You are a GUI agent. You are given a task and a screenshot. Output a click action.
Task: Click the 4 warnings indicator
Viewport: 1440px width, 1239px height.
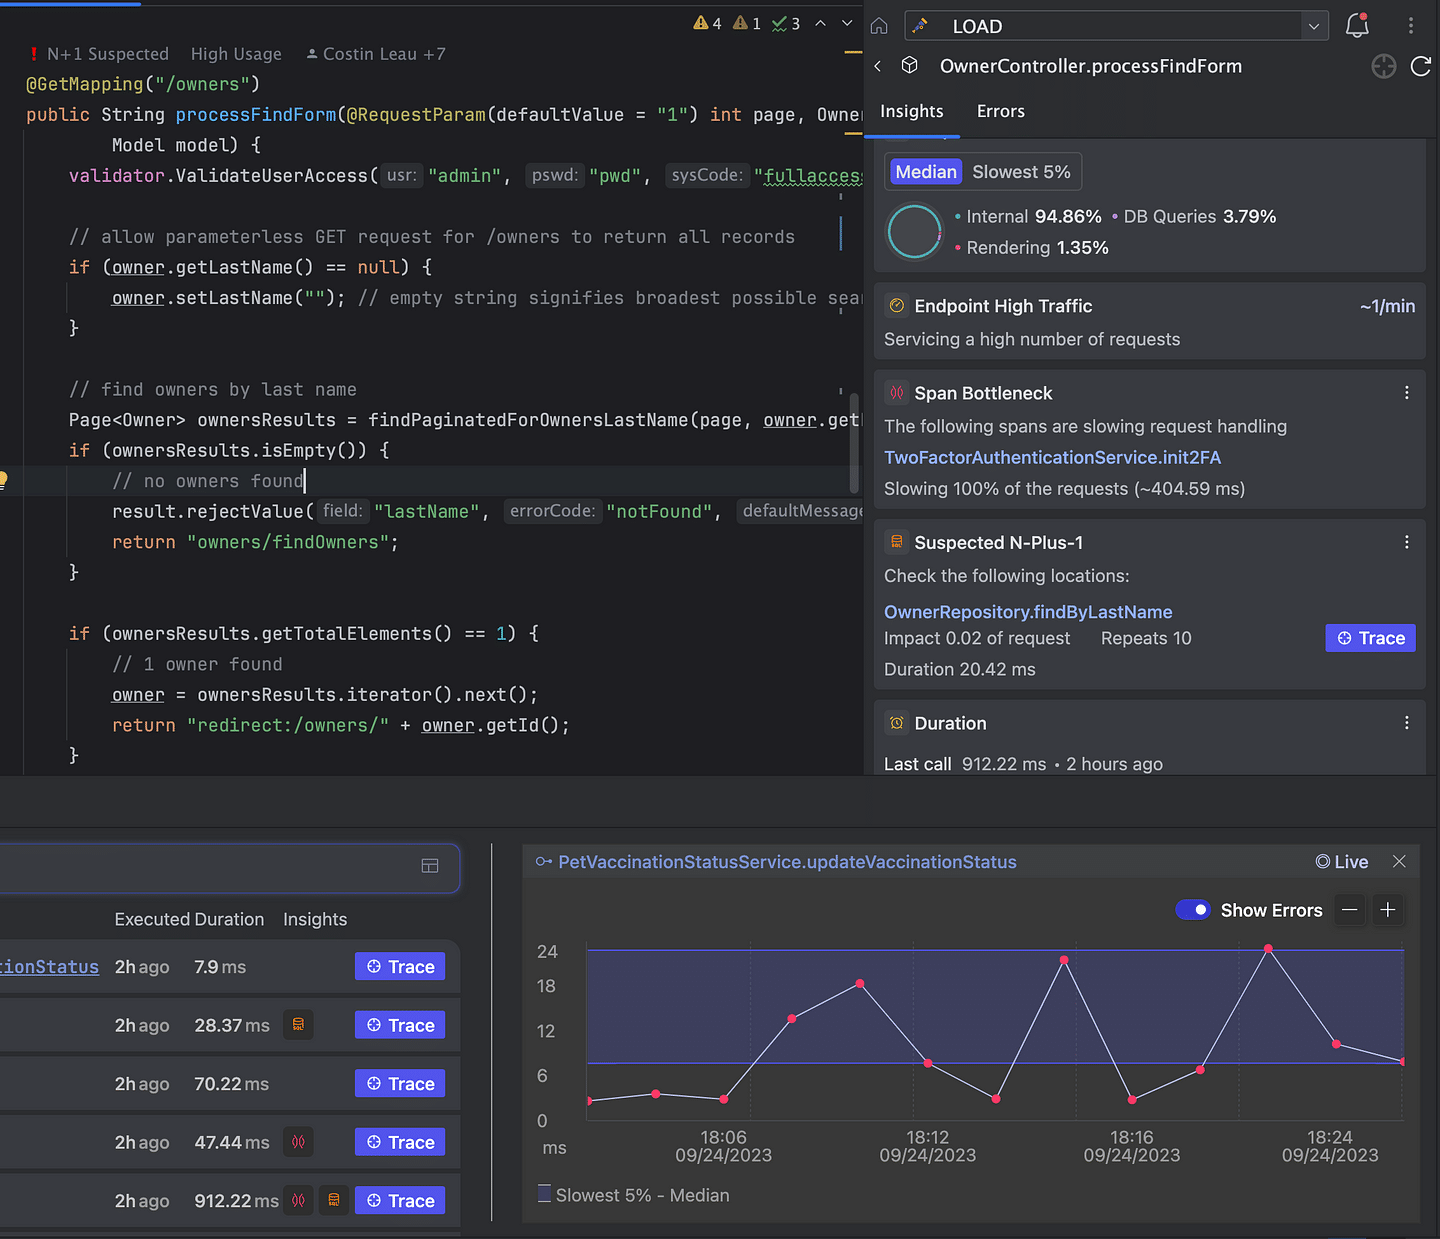click(x=707, y=23)
